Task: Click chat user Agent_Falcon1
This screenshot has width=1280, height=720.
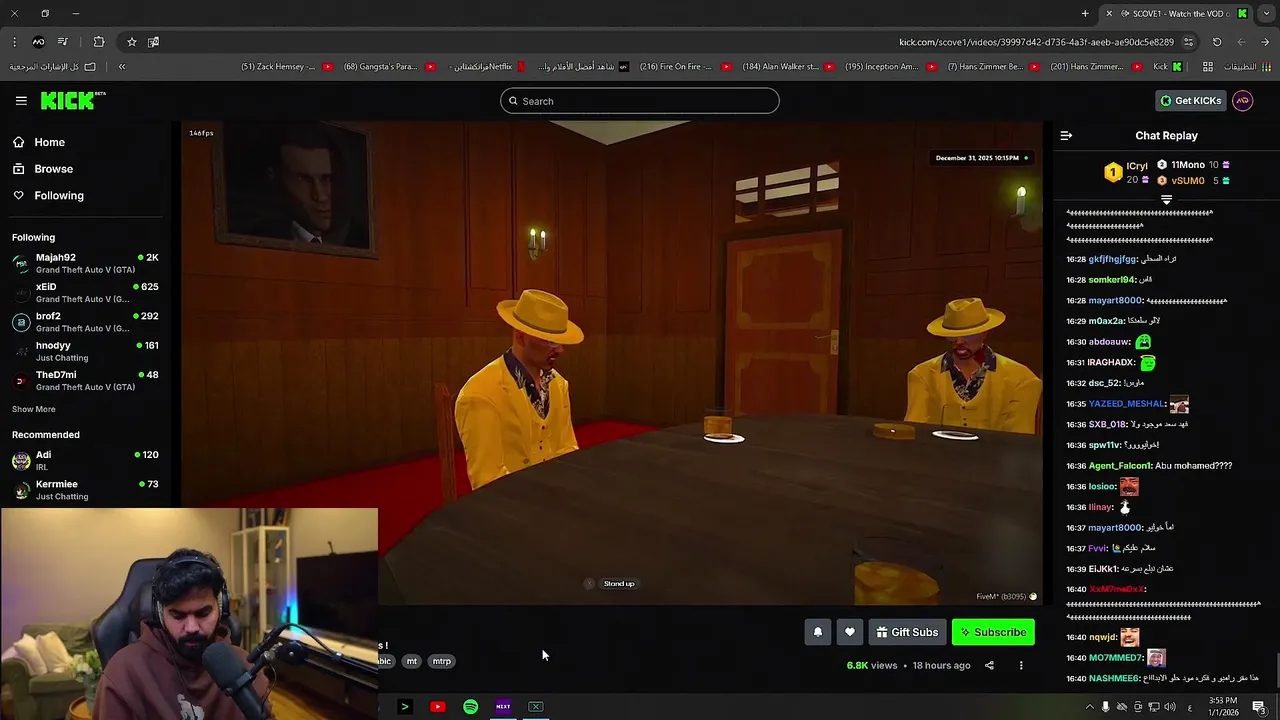Action: (1118, 465)
